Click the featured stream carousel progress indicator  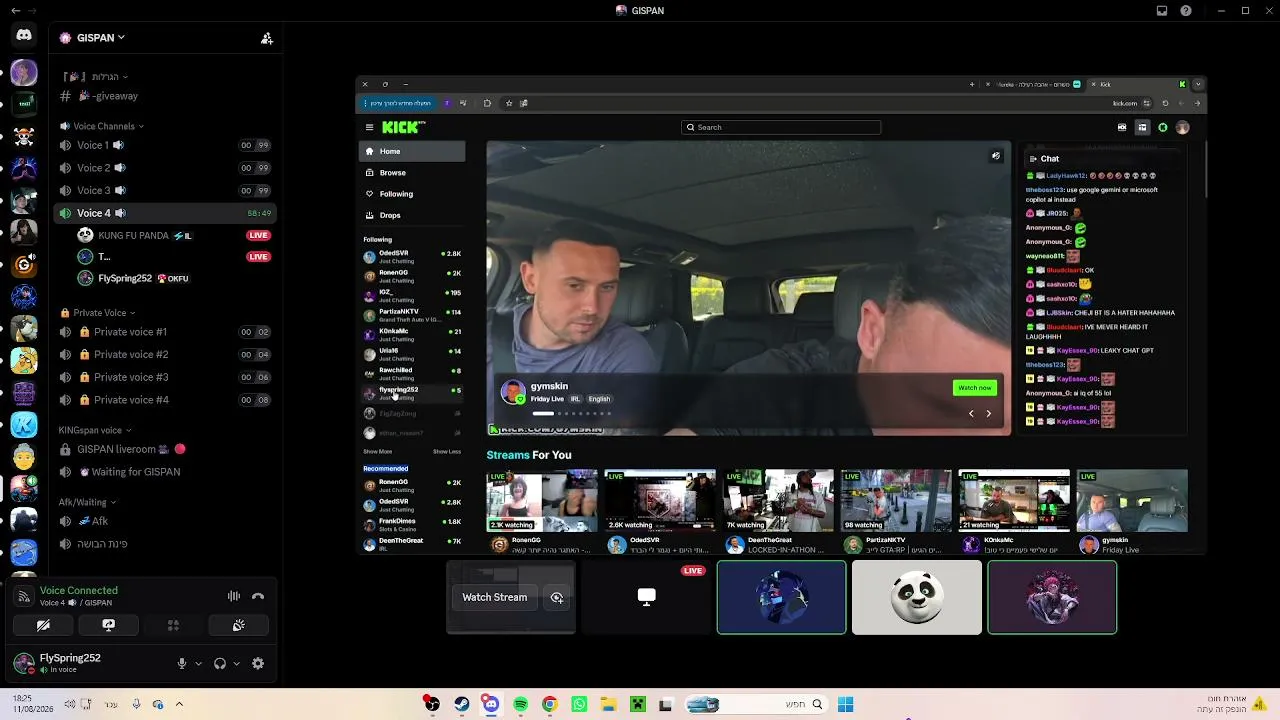tap(571, 413)
